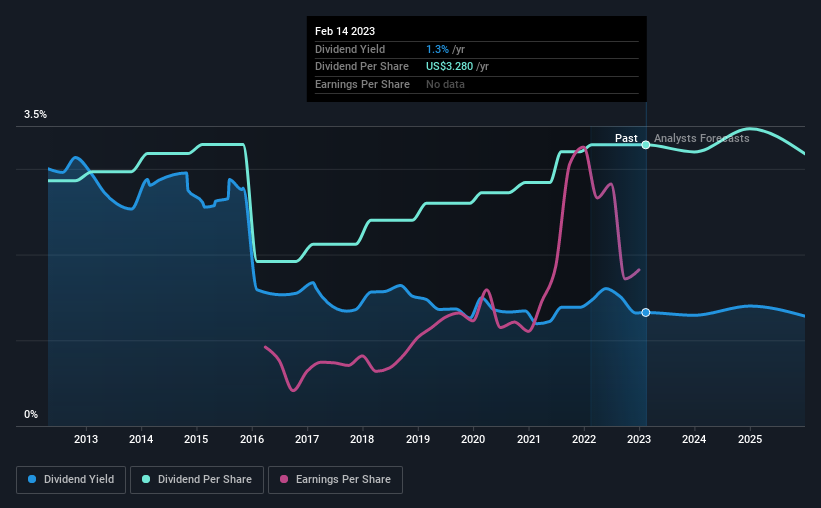Click the 1.3% dividend yield value
The image size is (821, 508).
(x=437, y=49)
